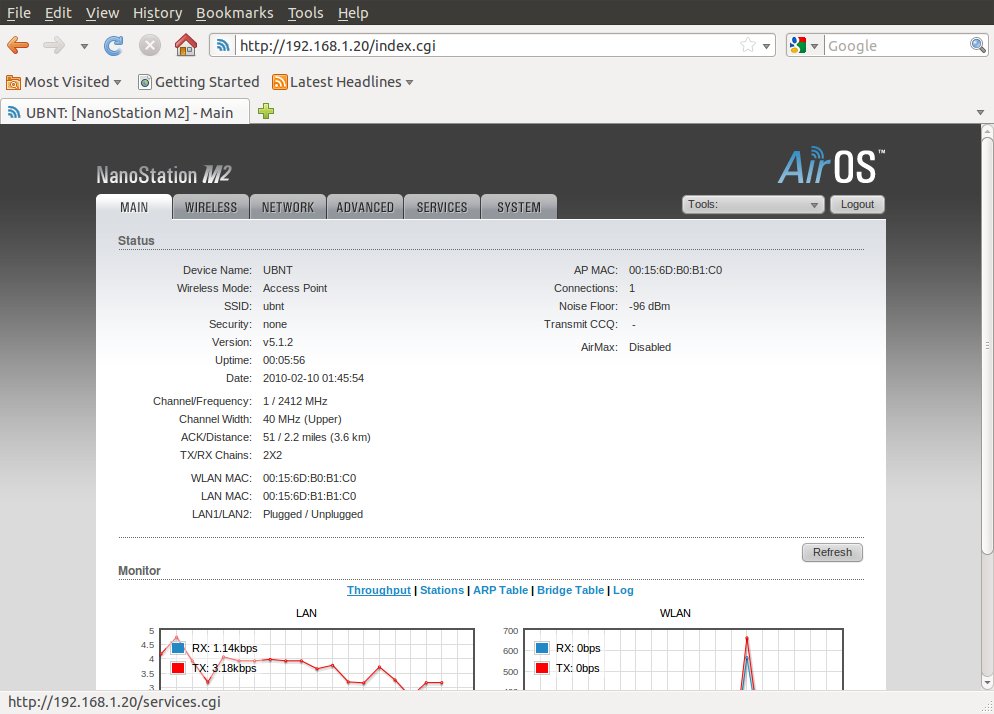Click the Version value v5.1.2

(x=278, y=342)
